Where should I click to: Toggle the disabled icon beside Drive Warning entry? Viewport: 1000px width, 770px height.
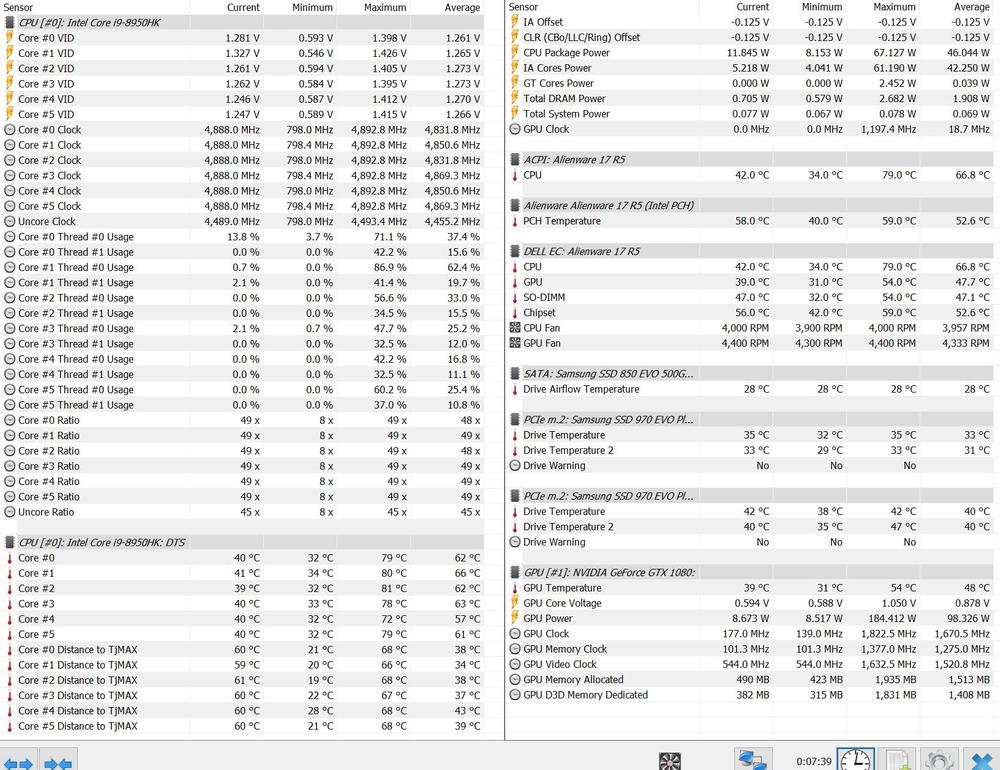[516, 466]
